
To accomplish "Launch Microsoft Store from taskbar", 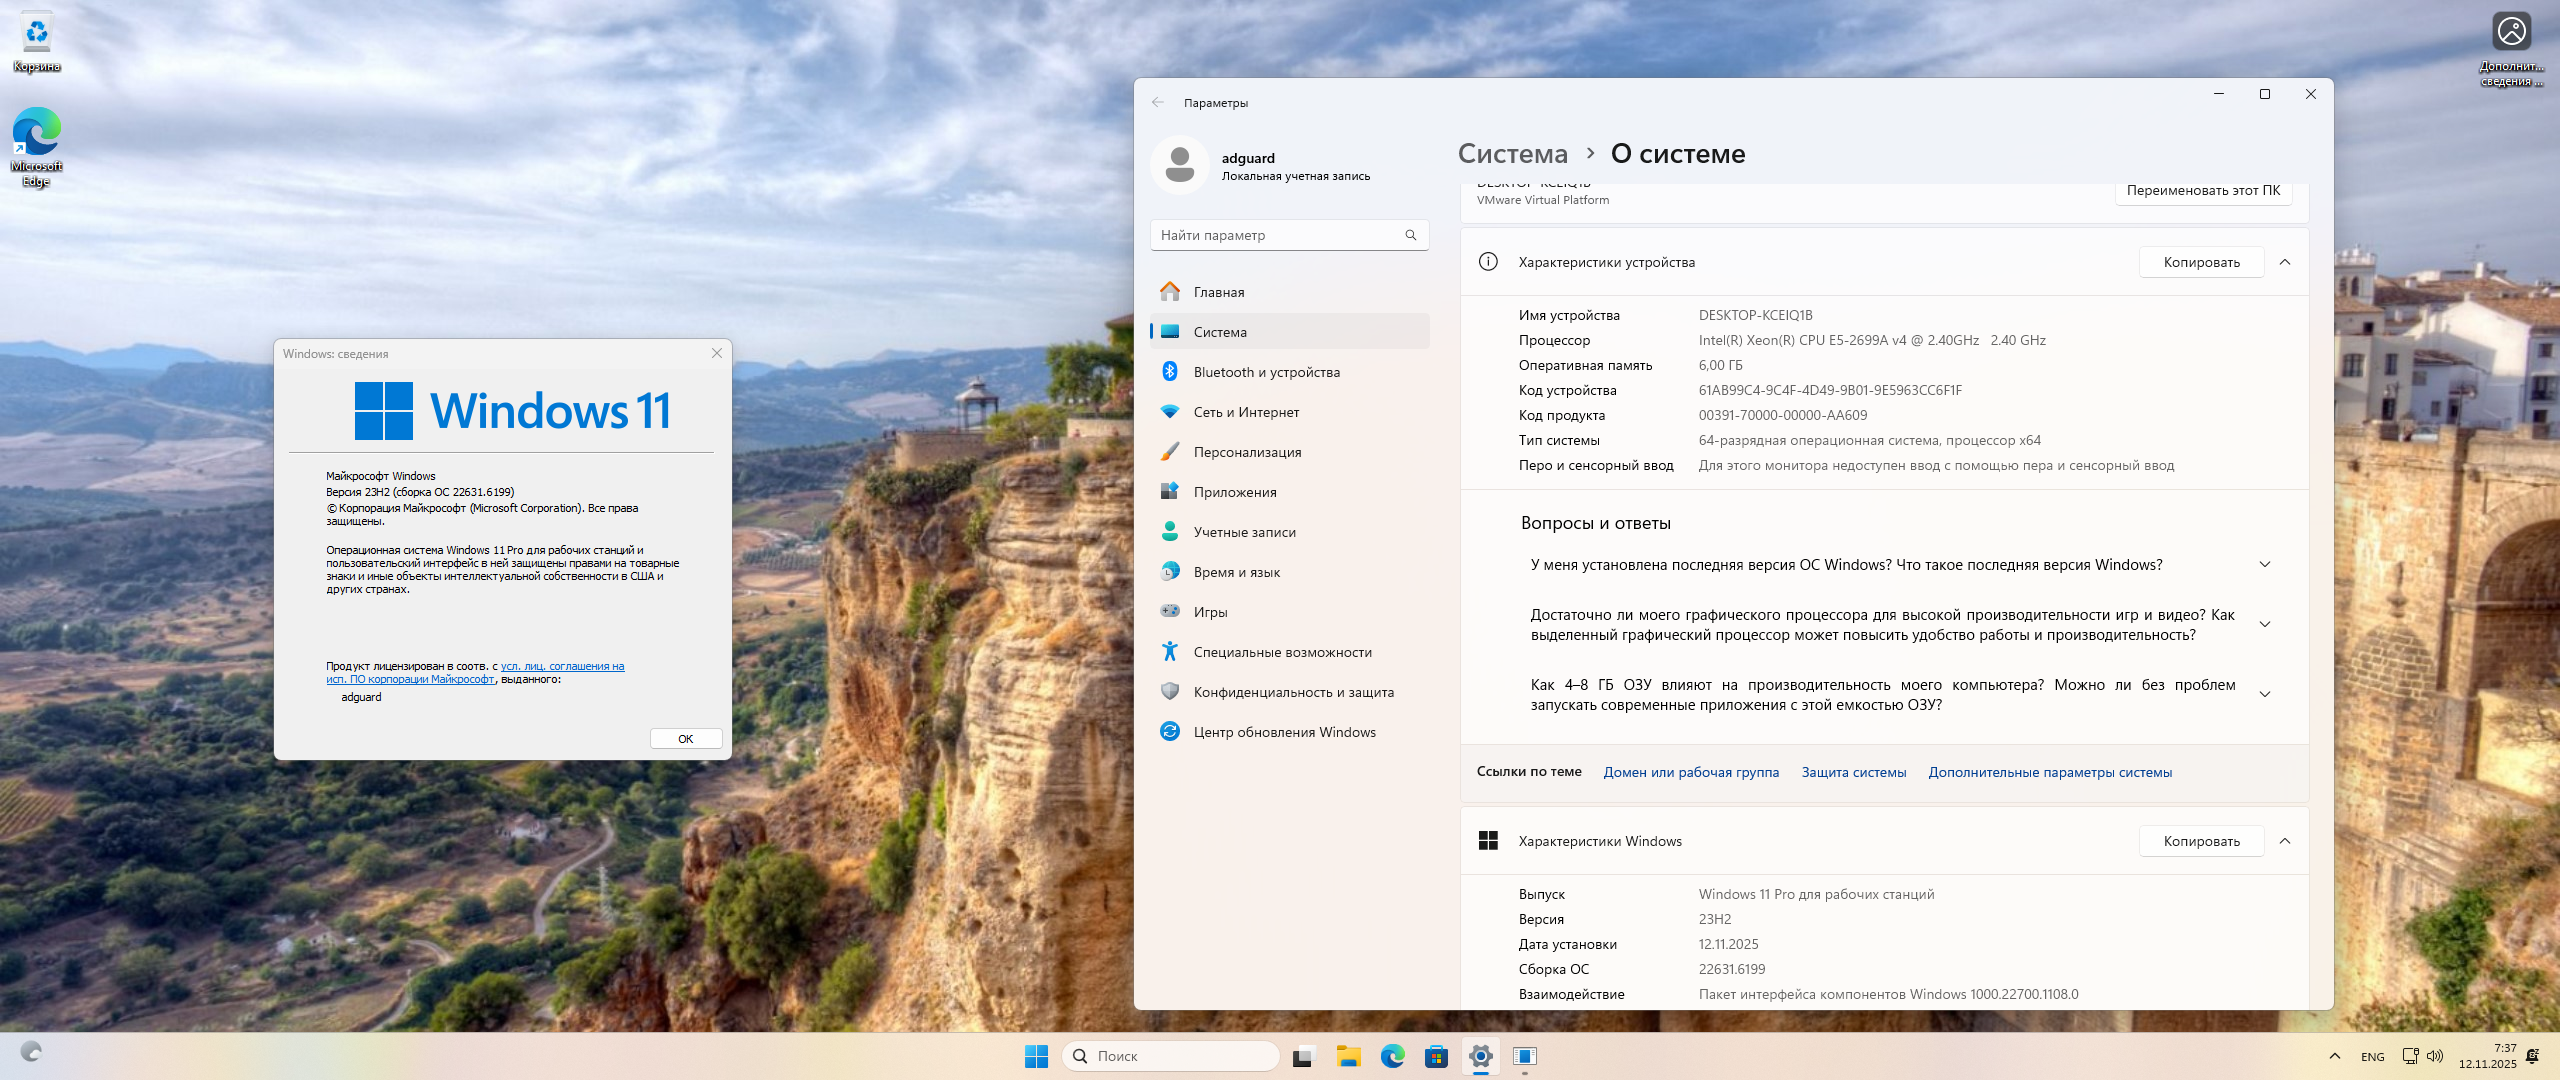I will [x=1436, y=1056].
